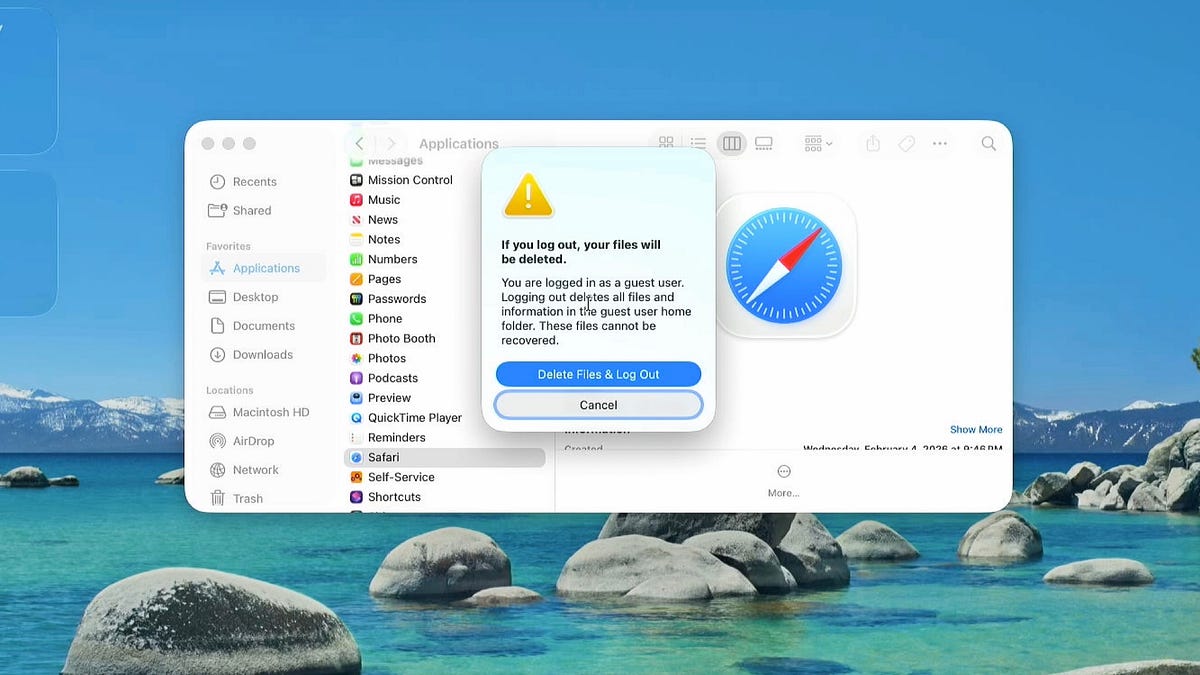The image size is (1200, 675).
Task: Open Show More in the preview pane
Action: pyautogui.click(x=976, y=429)
